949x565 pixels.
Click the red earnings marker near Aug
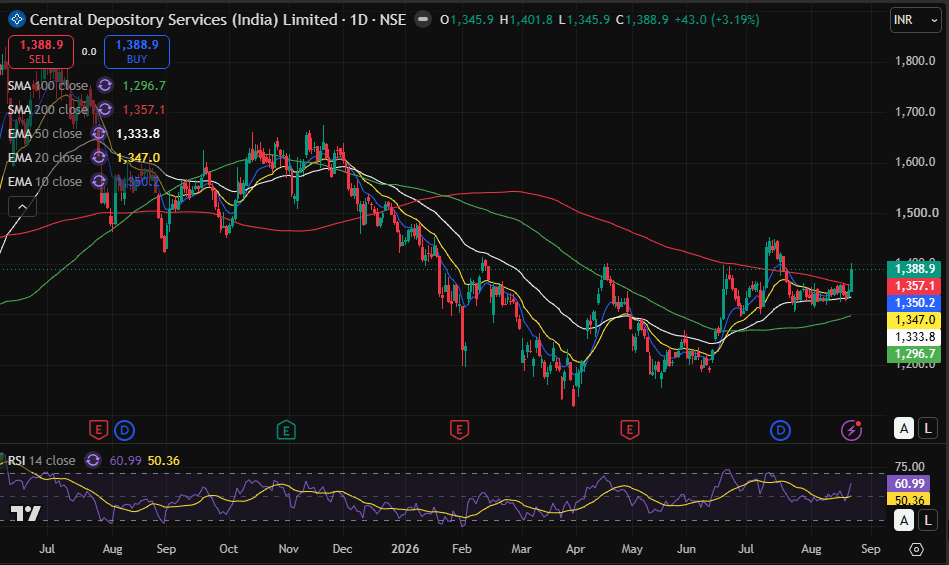(x=98, y=430)
